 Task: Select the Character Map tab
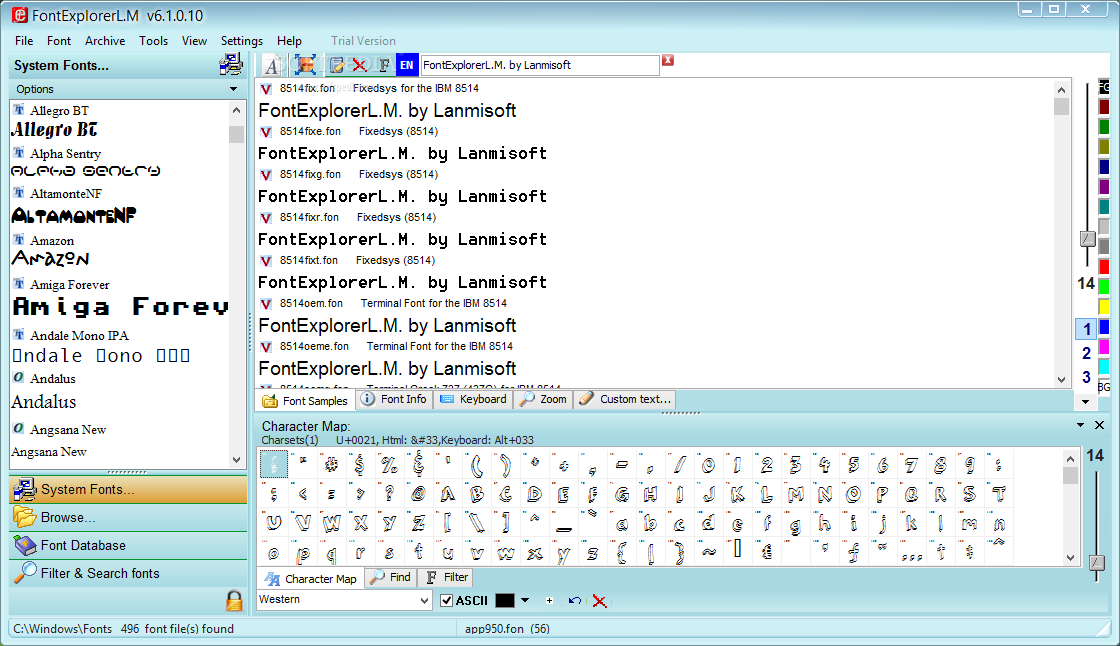tap(311, 579)
